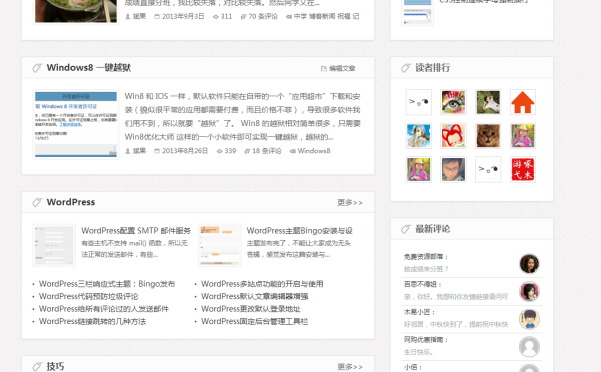Open WordPress配置 SMTP 邮件服务 article
Viewport: 601px width, 372px height.
(136, 231)
